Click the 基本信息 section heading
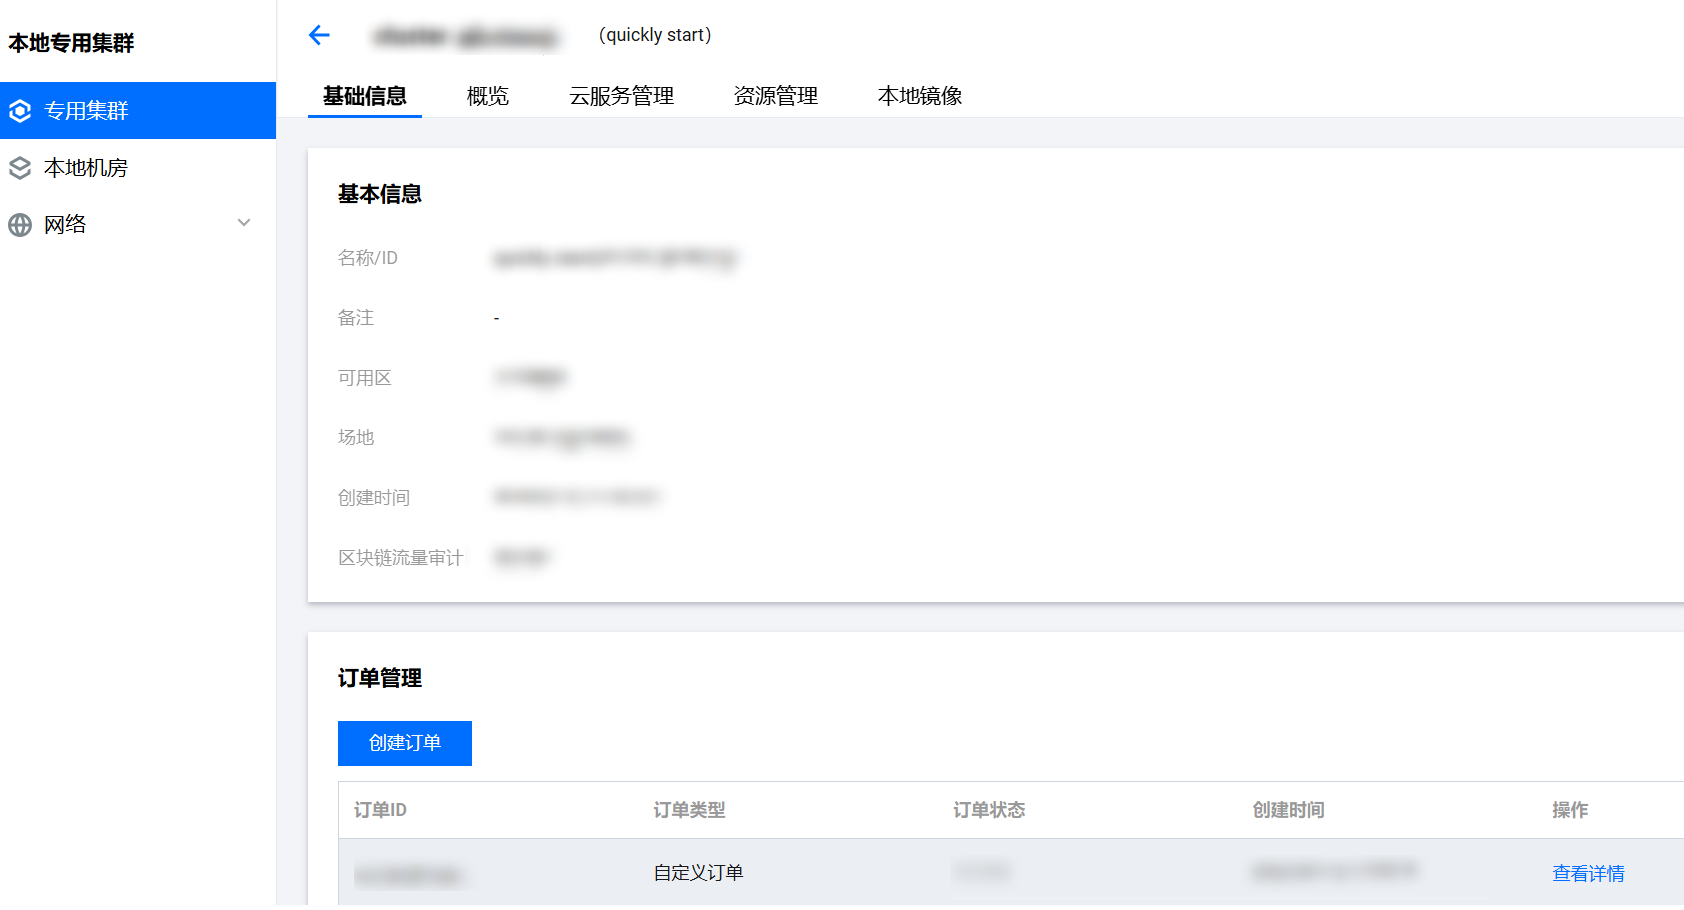Image resolution: width=1684 pixels, height=910 pixels. pyautogui.click(x=380, y=194)
